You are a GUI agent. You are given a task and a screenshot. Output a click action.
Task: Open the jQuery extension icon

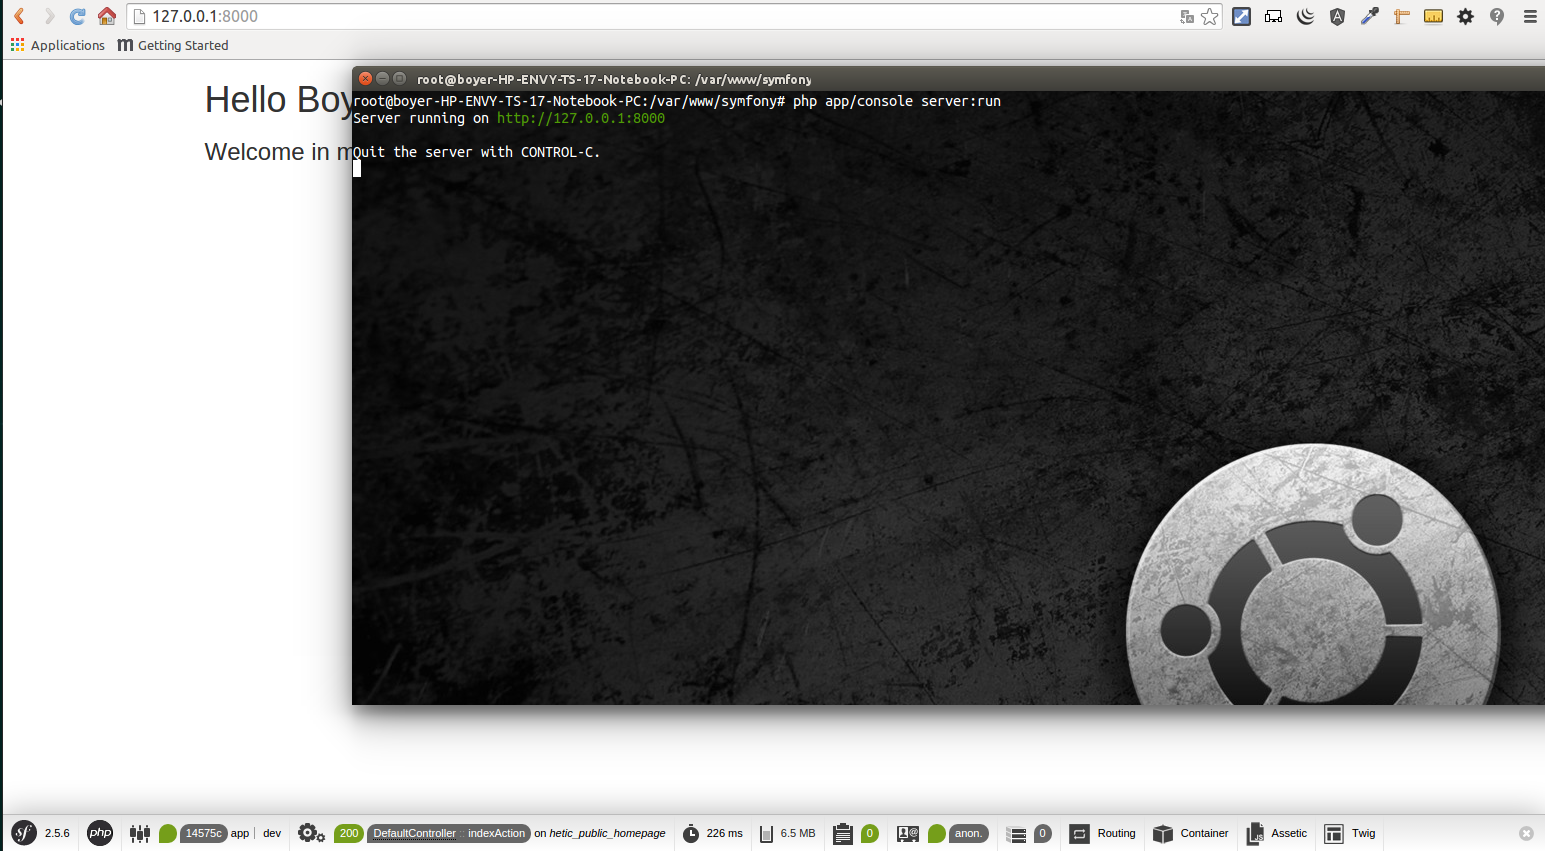(x=1305, y=16)
